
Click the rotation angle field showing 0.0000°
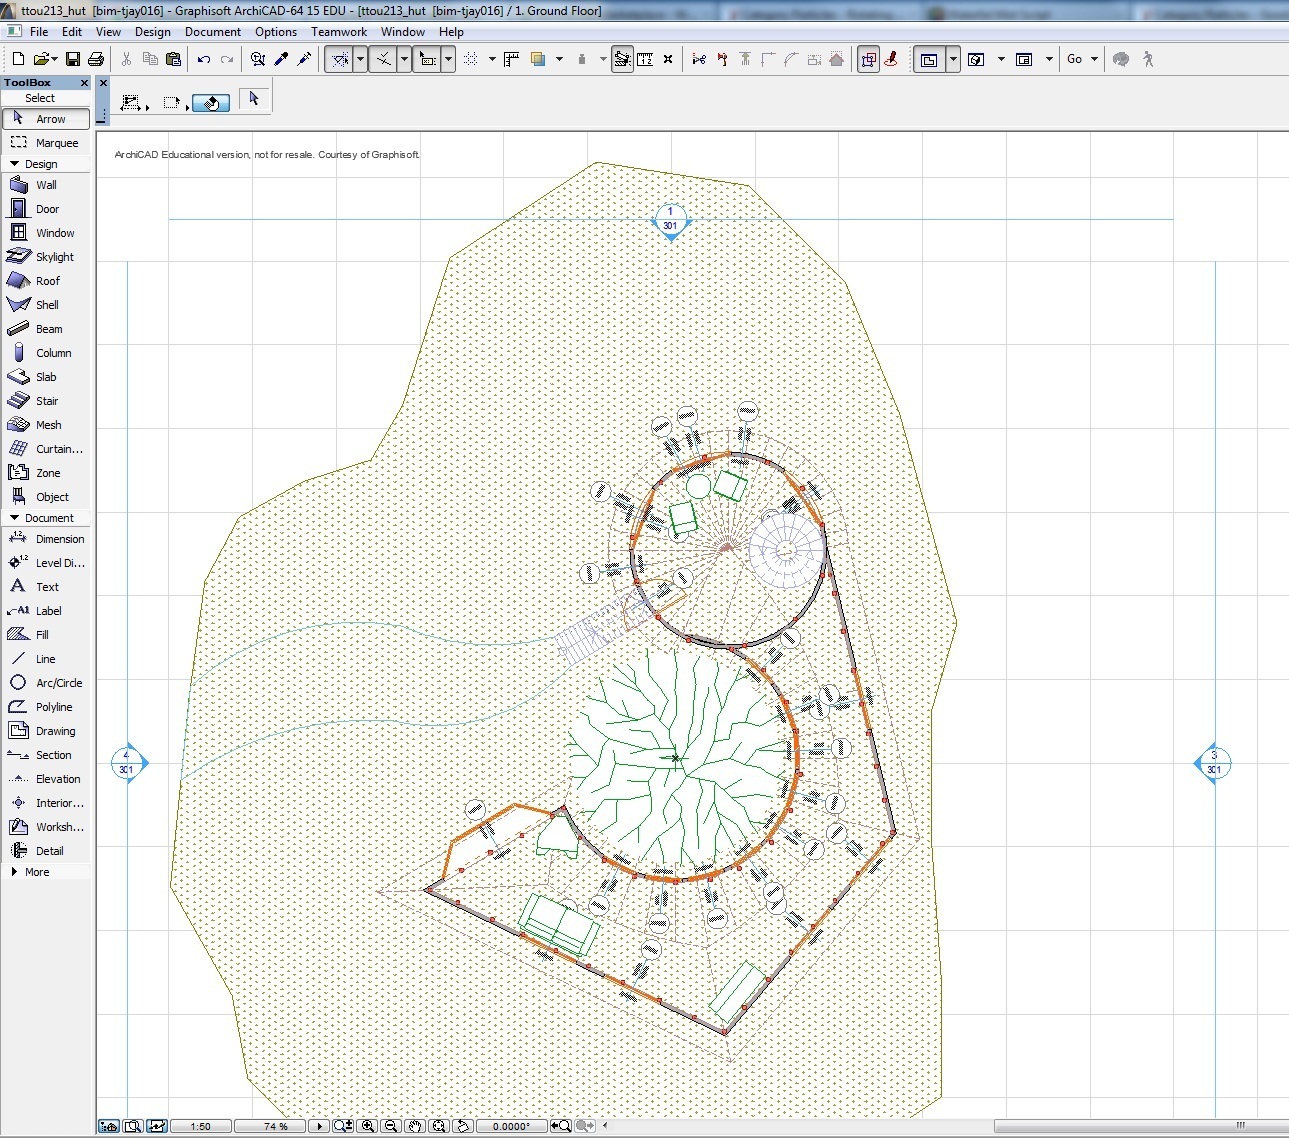point(511,1126)
